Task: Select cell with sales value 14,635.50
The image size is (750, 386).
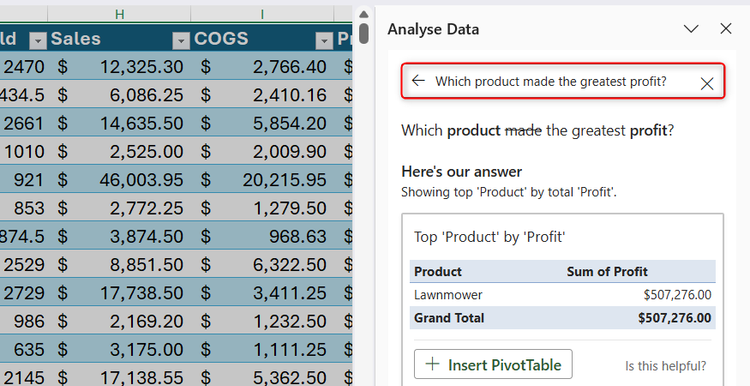Action: click(x=119, y=123)
